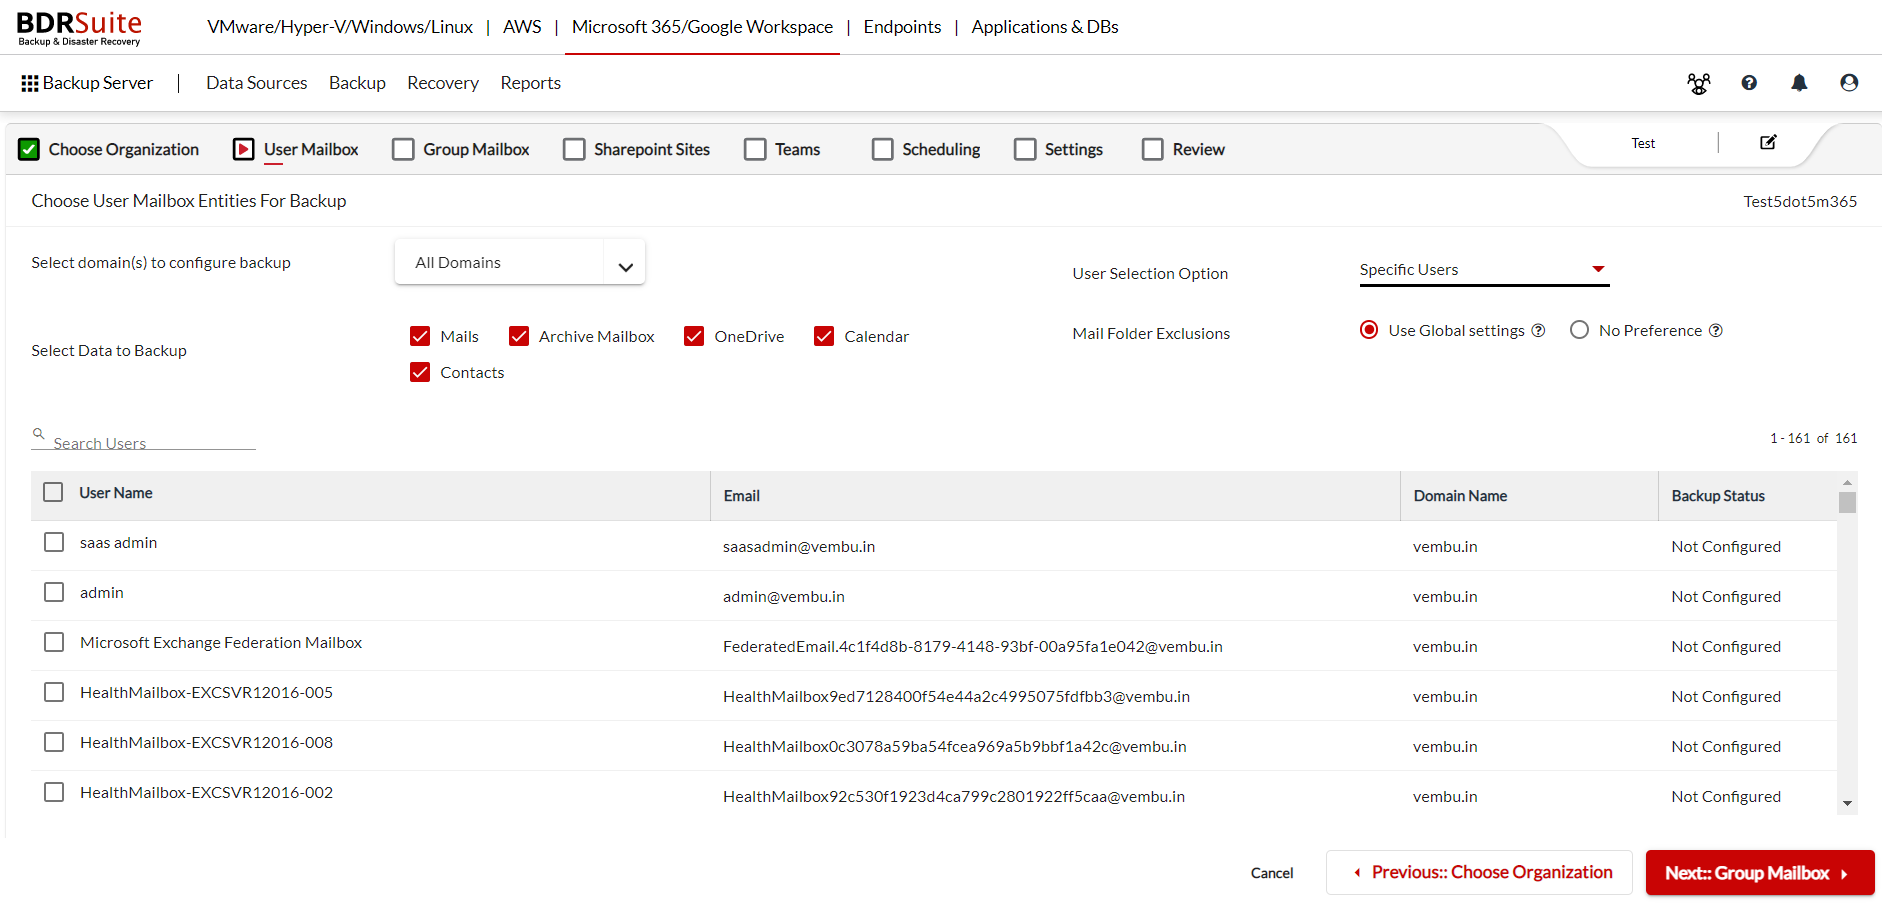
Task: Open the Backup Server app grid icon
Action: [30, 83]
